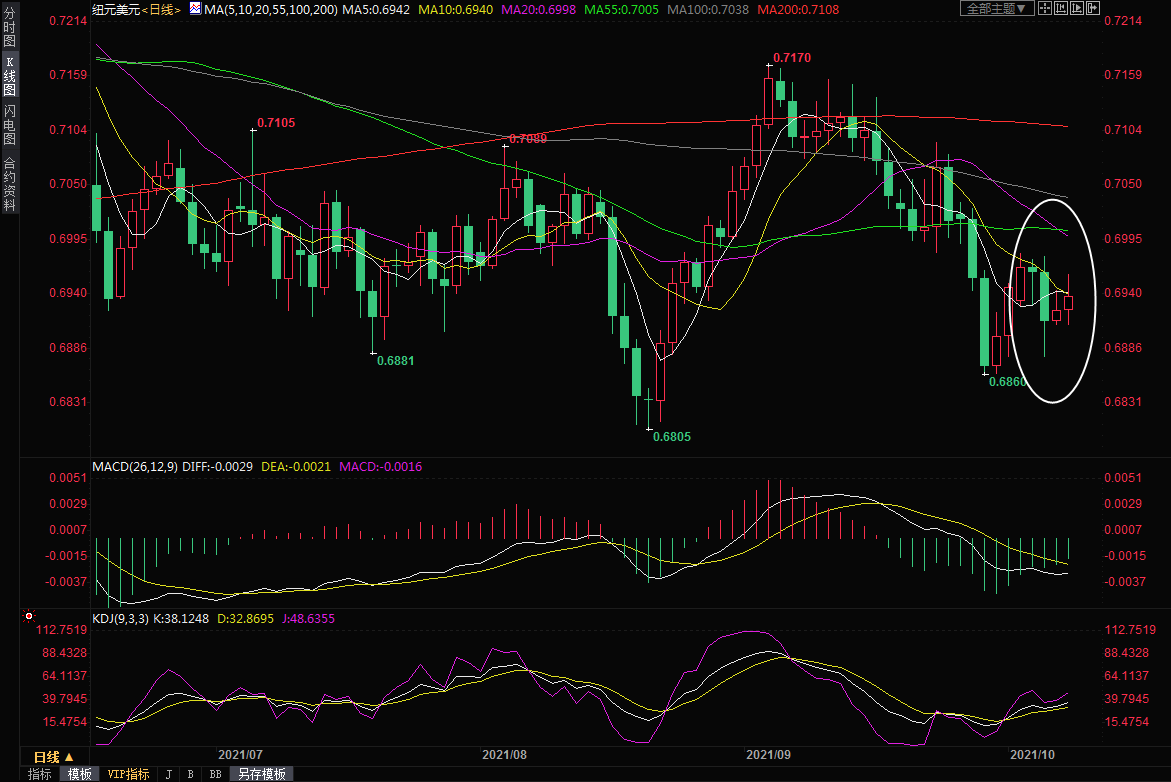Open the <日线> period menu in title
This screenshot has height=782, width=1171.
(x=162, y=9)
